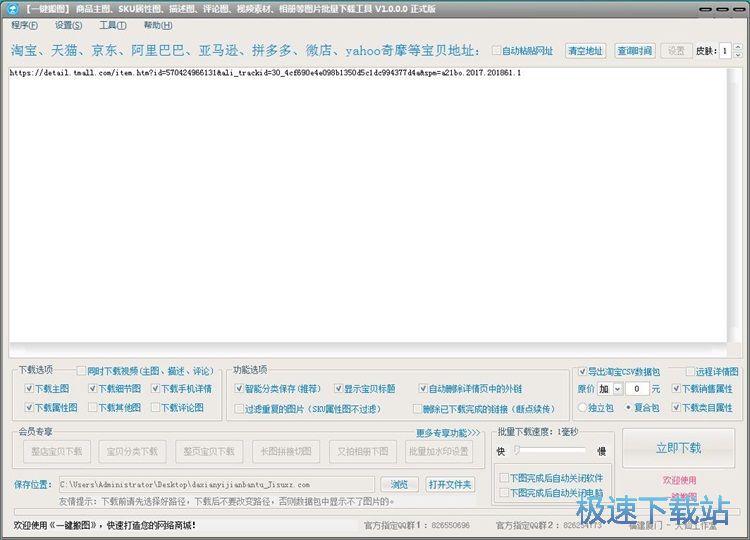Image resolution: width=750 pixels, height=540 pixels.
Task: Click inside the product URL text area
Action: [368, 200]
